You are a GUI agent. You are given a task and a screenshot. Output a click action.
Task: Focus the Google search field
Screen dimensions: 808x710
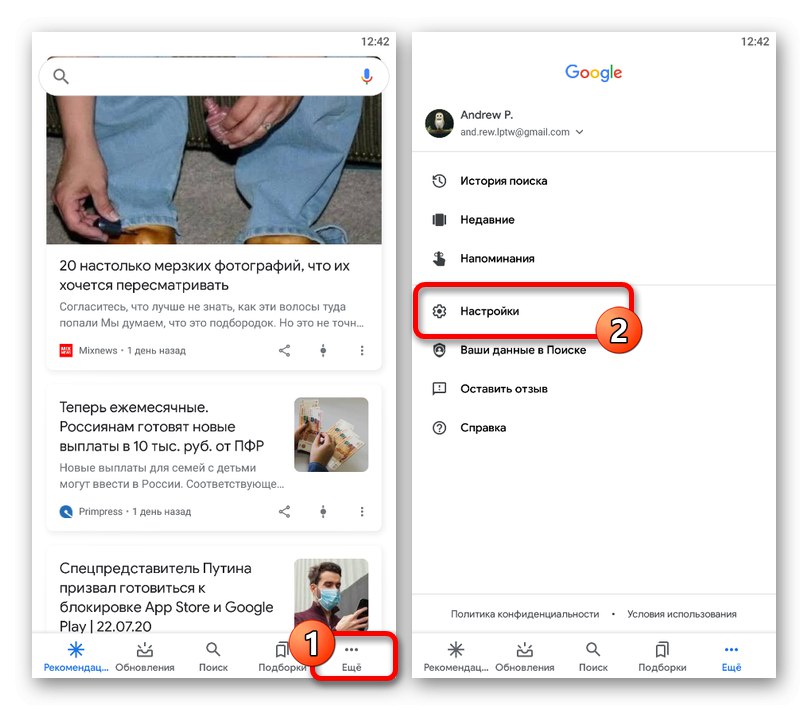214,76
